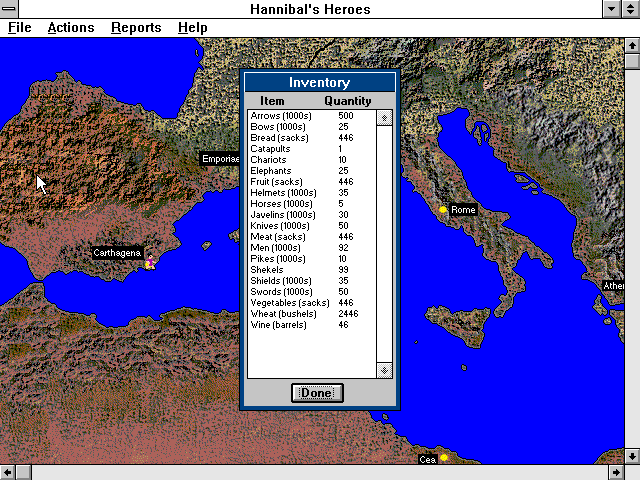This screenshot has height=480, width=640.
Task: Click Hannibal's army figure near Carthagena
Action: click(x=150, y=262)
